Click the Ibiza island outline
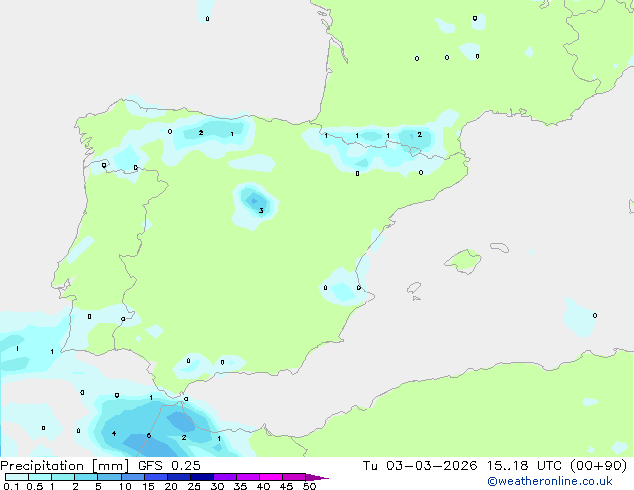This screenshot has width=634, height=490. [x=414, y=288]
